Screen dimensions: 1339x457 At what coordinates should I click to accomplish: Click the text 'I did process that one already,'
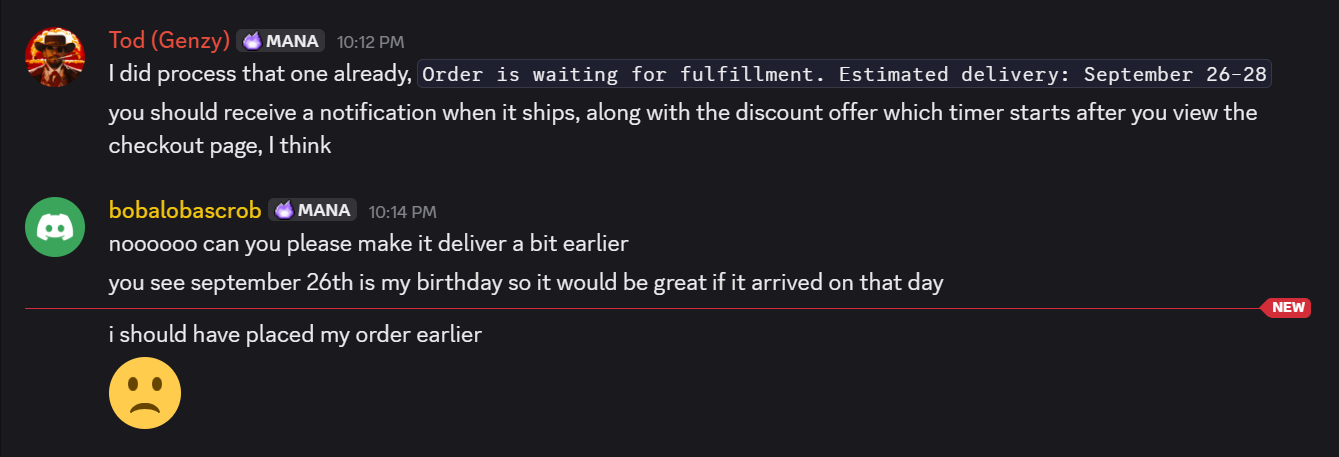(260, 74)
